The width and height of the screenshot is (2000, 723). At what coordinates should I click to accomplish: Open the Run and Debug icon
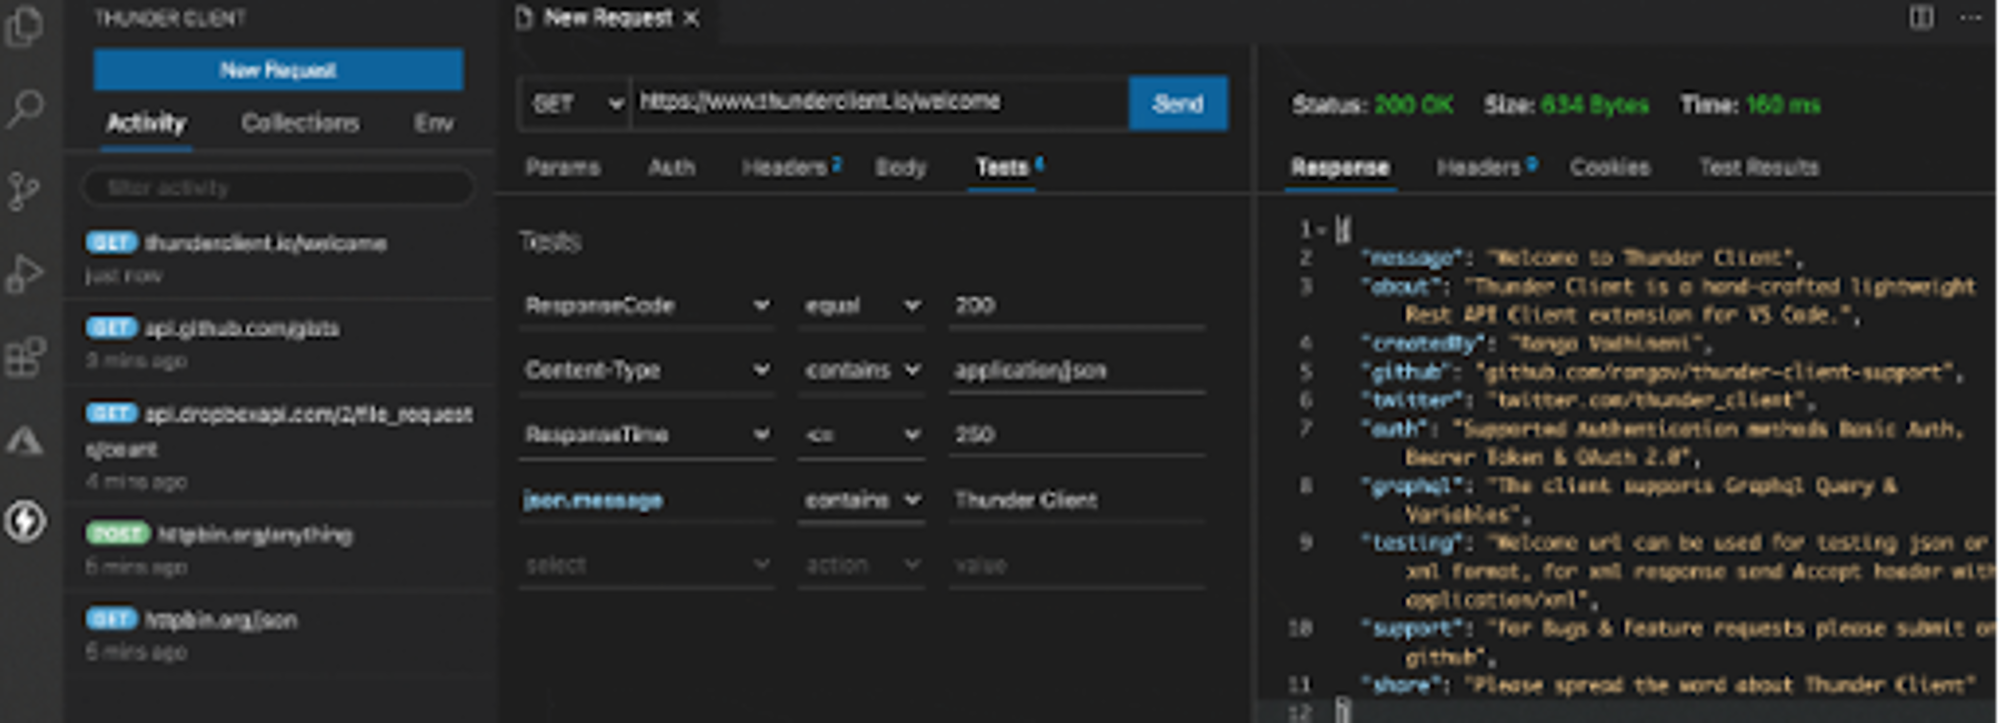[24, 273]
